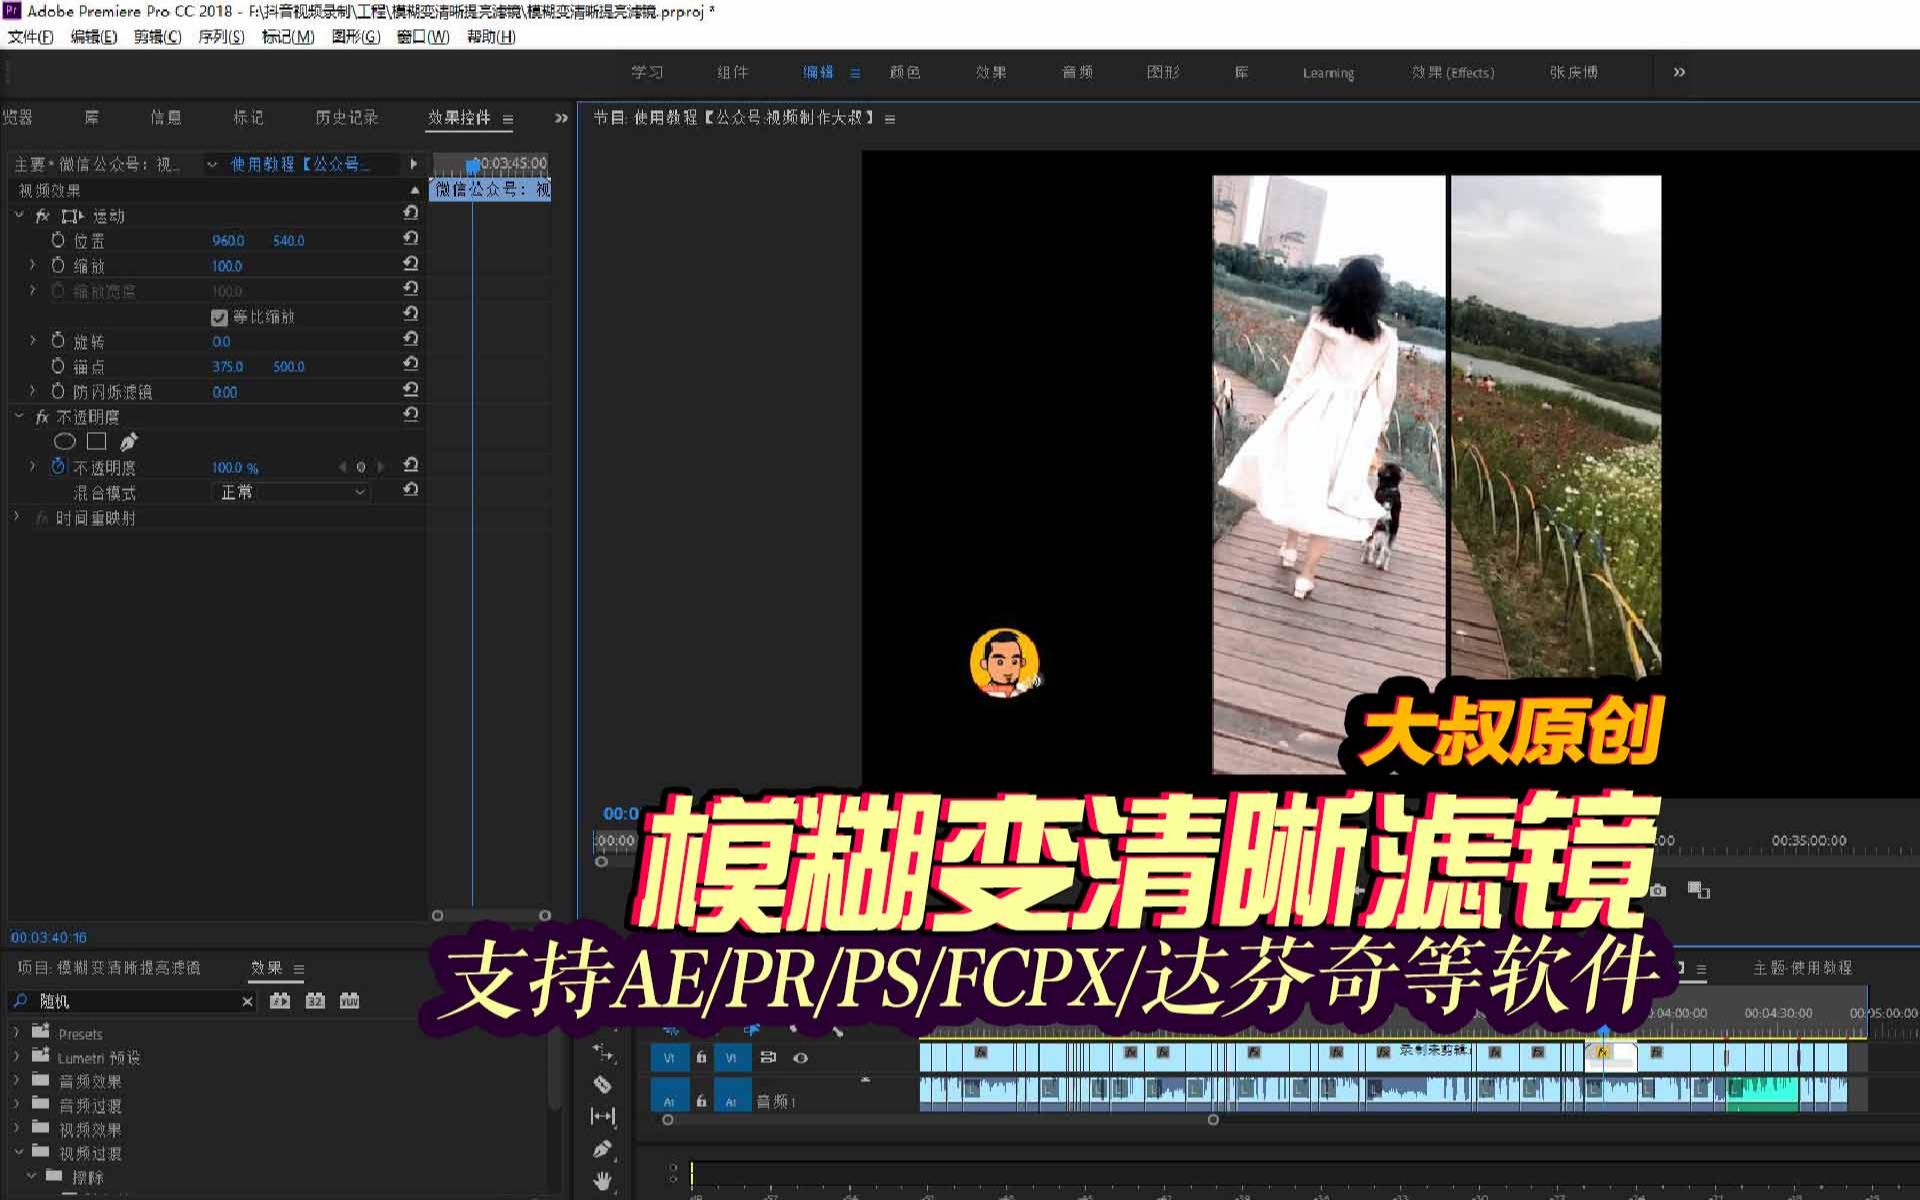Create an ellipse mask under 不透明度
This screenshot has width=1920, height=1200.
point(65,441)
